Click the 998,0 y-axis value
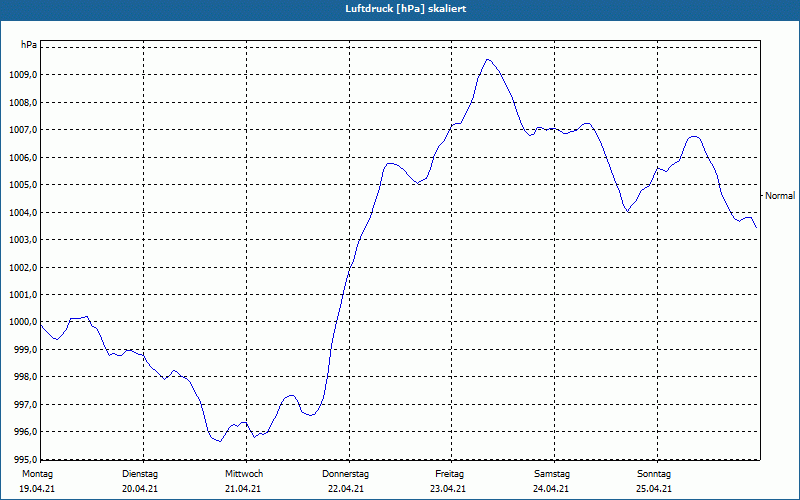 tap(25, 377)
